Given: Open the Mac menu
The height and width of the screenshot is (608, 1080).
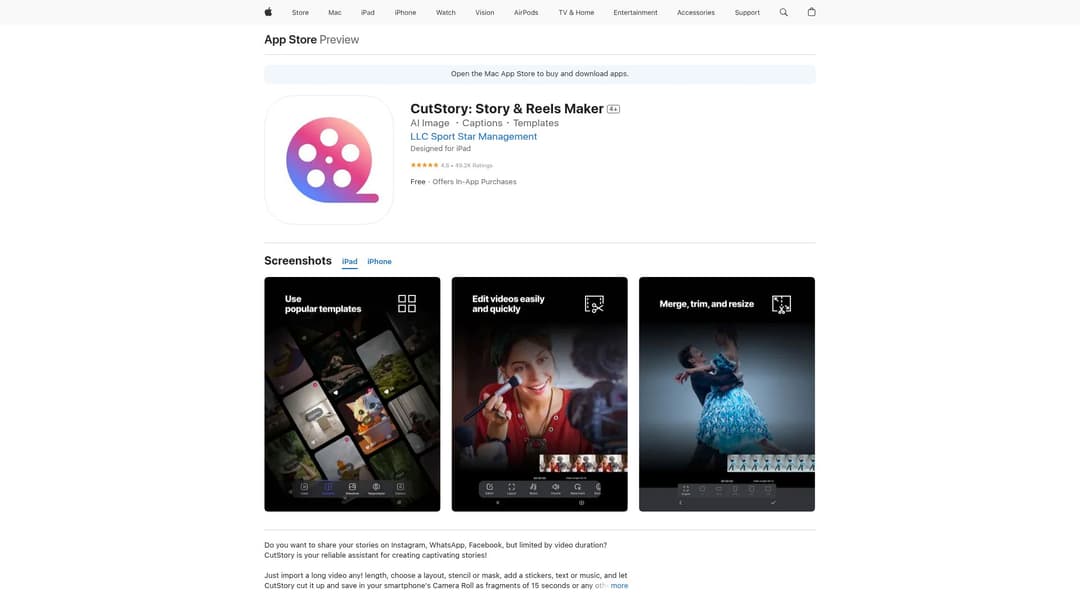Looking at the screenshot, I should pos(335,12).
